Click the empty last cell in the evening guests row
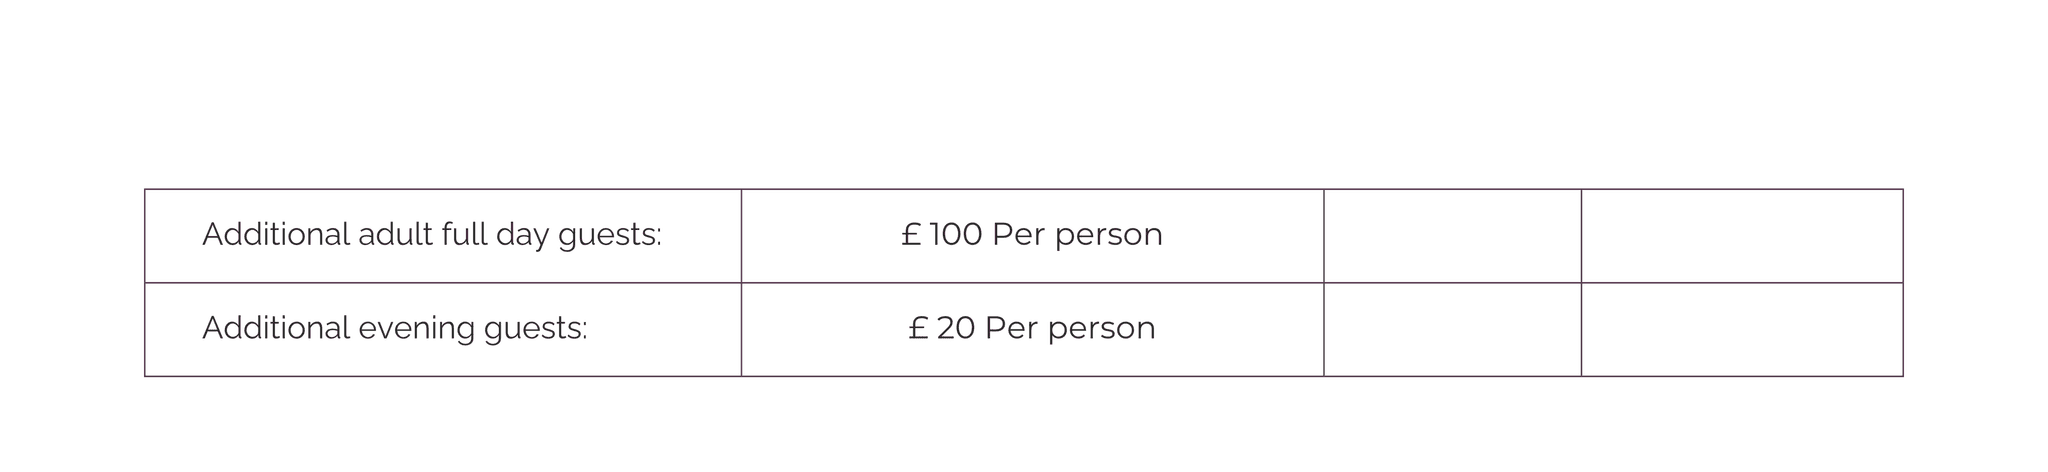Image resolution: width=2048 pixels, height=472 pixels. (x=1742, y=330)
